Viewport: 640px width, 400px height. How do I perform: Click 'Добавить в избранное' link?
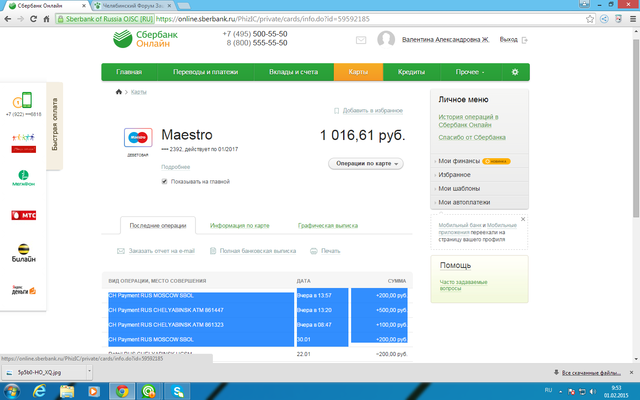click(373, 111)
